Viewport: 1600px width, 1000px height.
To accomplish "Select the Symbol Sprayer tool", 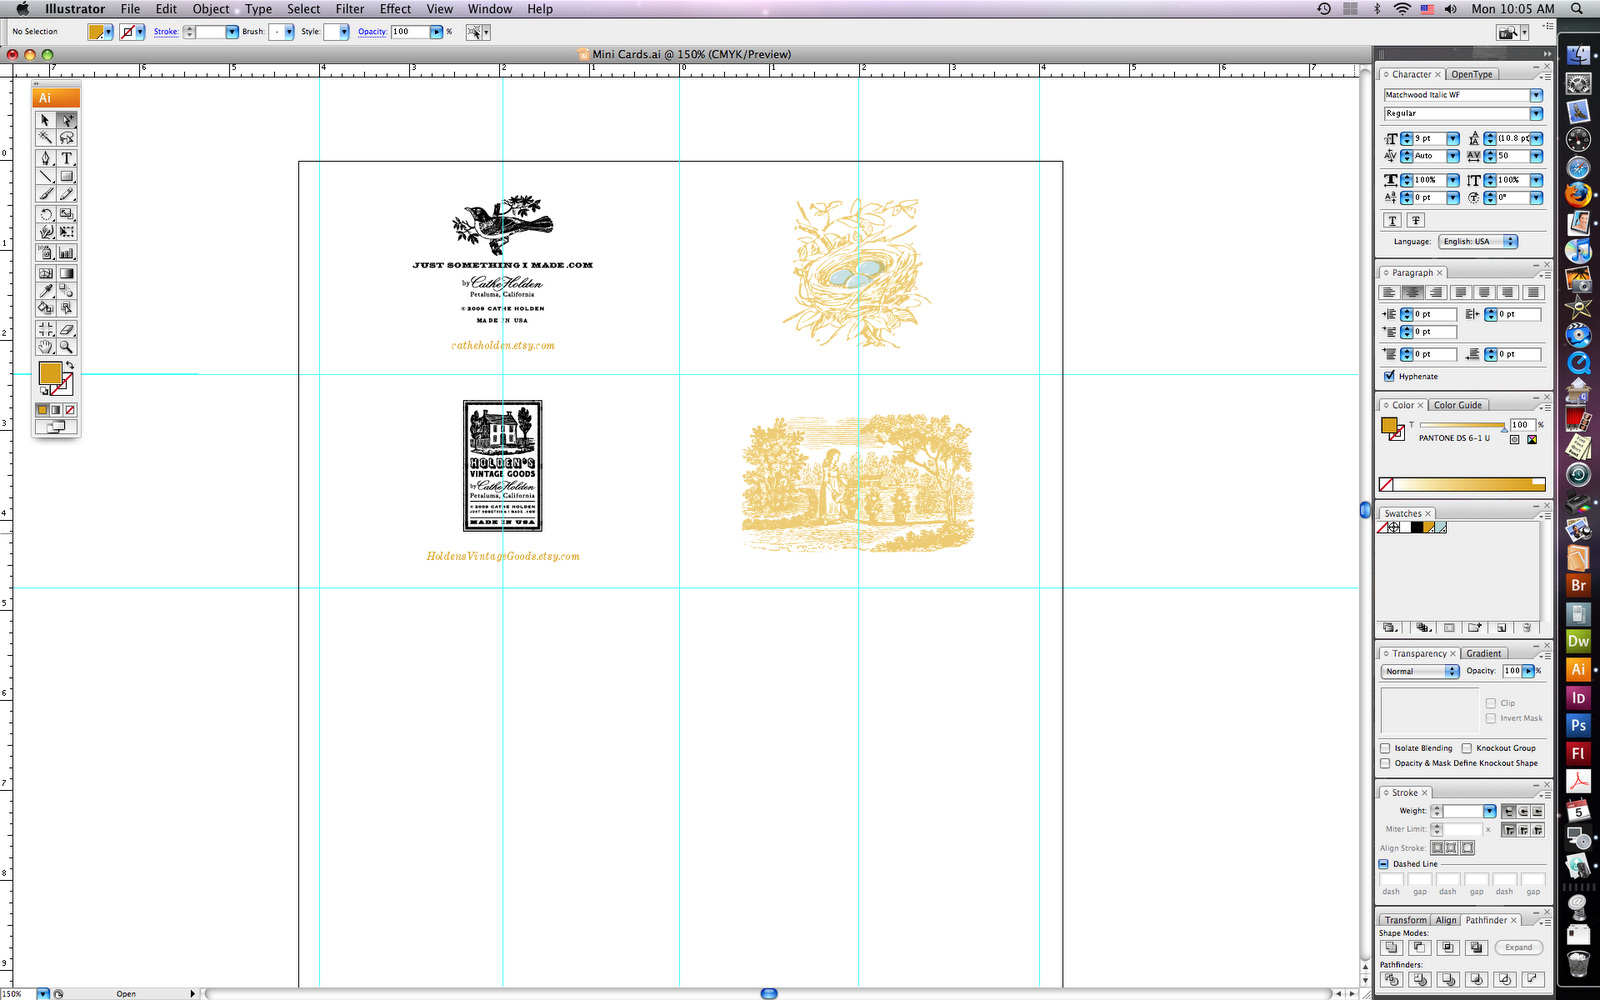I will 45,253.
